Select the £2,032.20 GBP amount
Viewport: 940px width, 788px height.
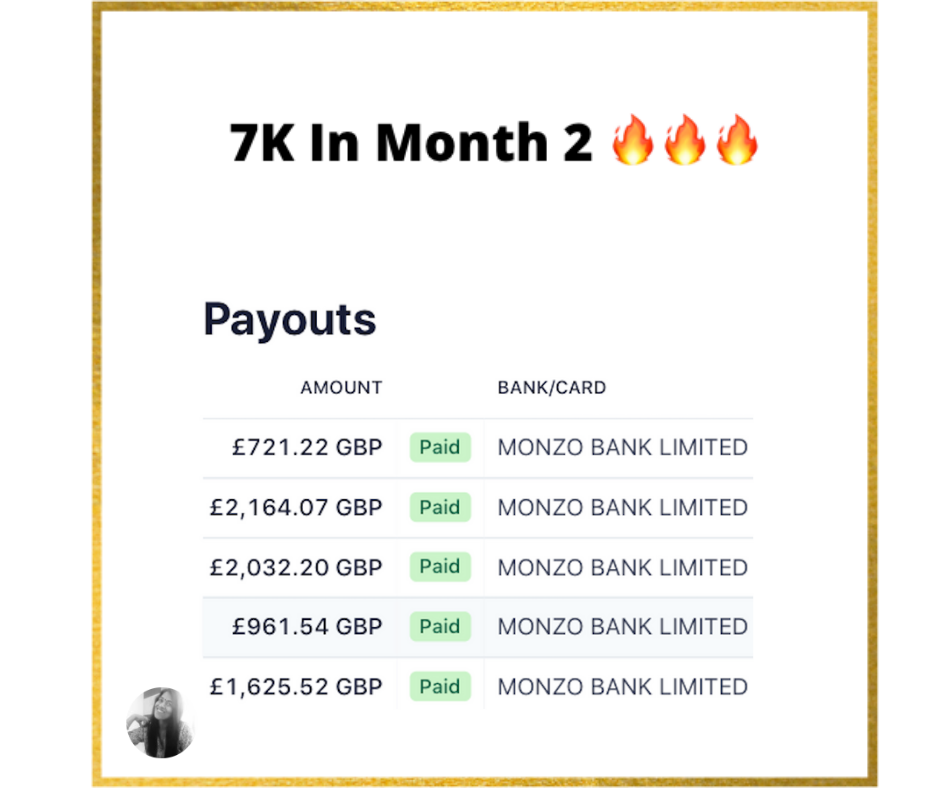296,567
